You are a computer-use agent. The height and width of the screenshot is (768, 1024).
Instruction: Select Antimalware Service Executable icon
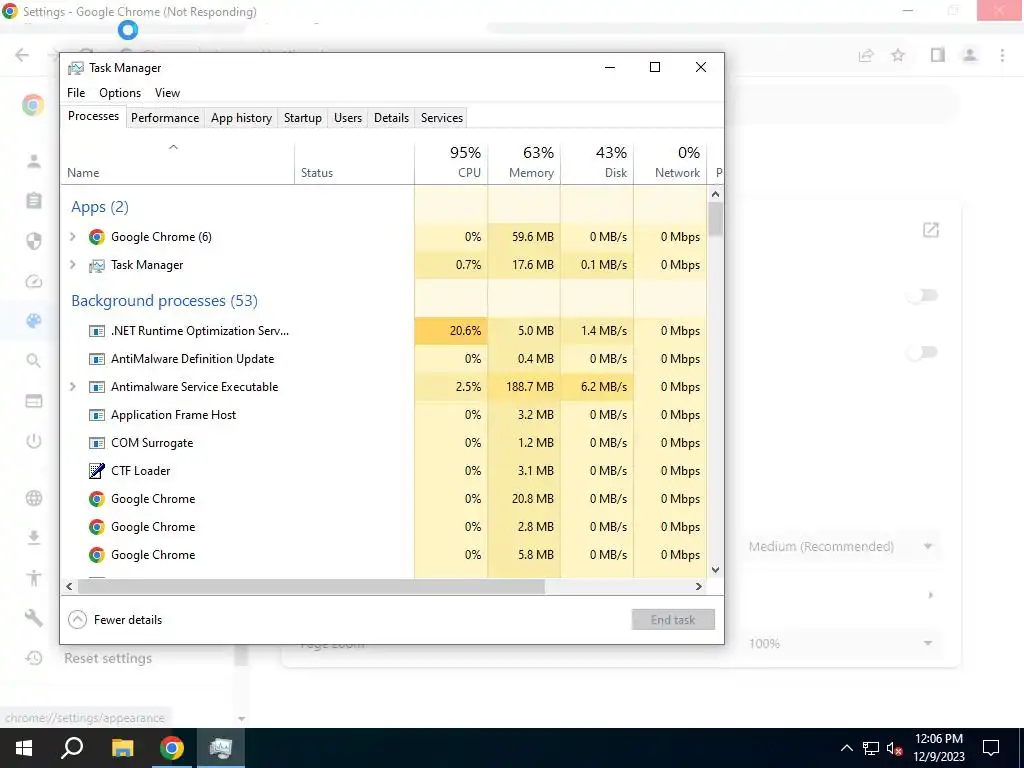tap(97, 387)
